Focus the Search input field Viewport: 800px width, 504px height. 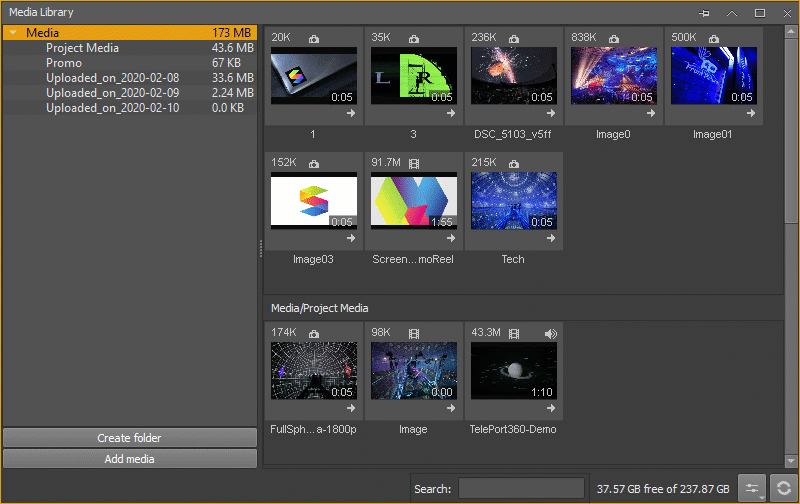521,488
